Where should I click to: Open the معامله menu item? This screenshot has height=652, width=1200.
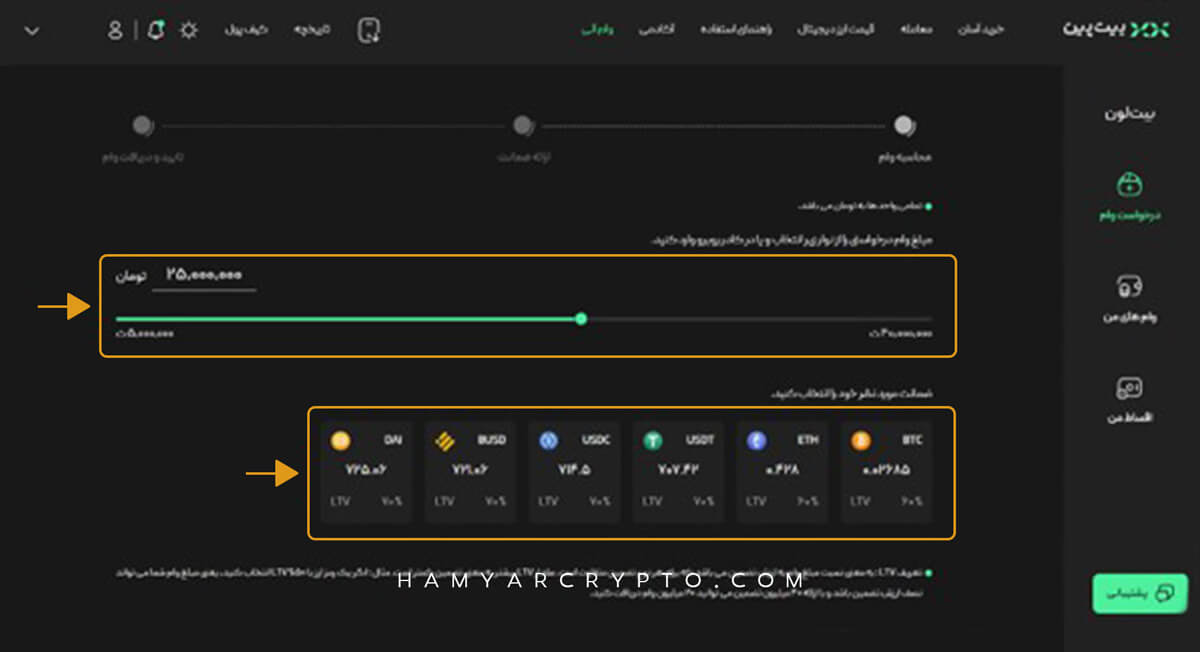point(916,30)
